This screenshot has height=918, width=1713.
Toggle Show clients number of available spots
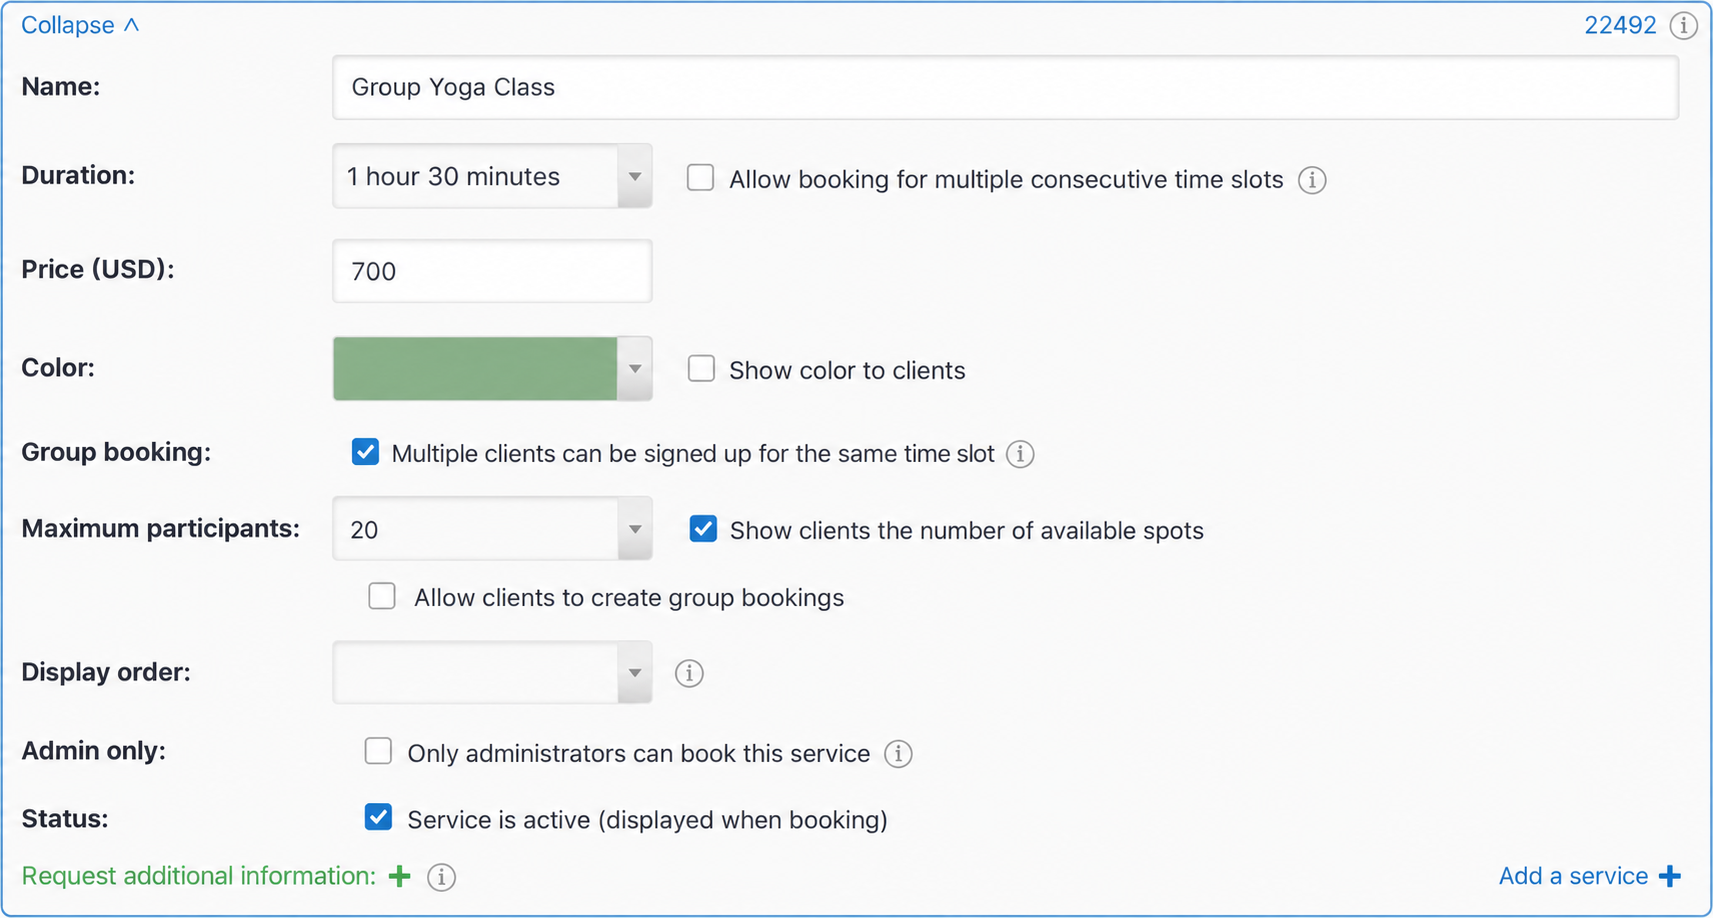point(703,529)
